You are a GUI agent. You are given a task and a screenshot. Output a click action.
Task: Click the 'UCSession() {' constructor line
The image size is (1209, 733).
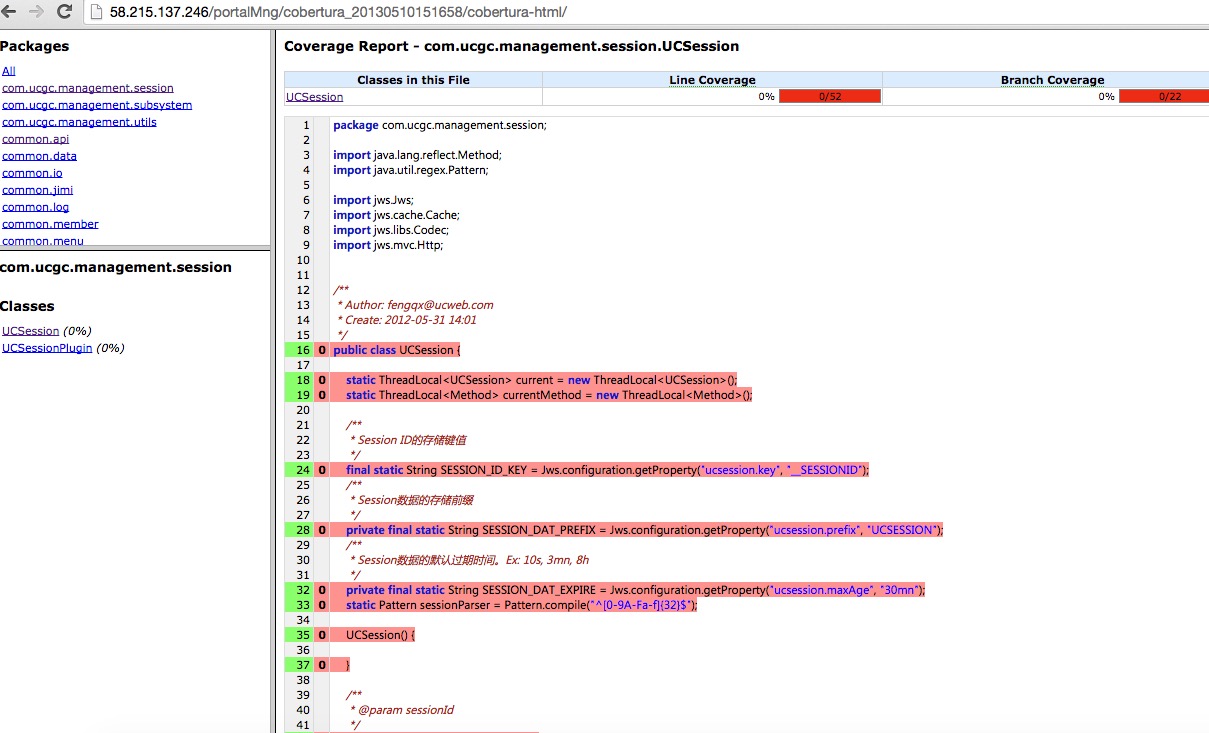click(380, 635)
